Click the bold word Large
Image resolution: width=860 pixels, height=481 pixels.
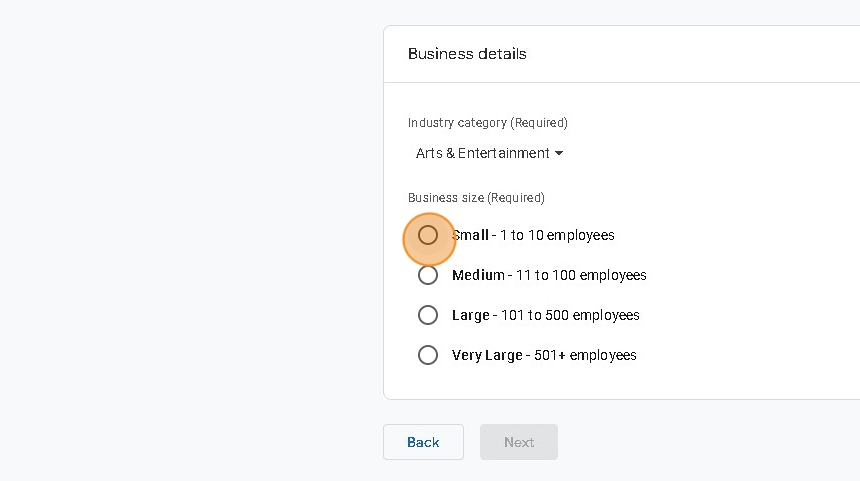pos(471,315)
